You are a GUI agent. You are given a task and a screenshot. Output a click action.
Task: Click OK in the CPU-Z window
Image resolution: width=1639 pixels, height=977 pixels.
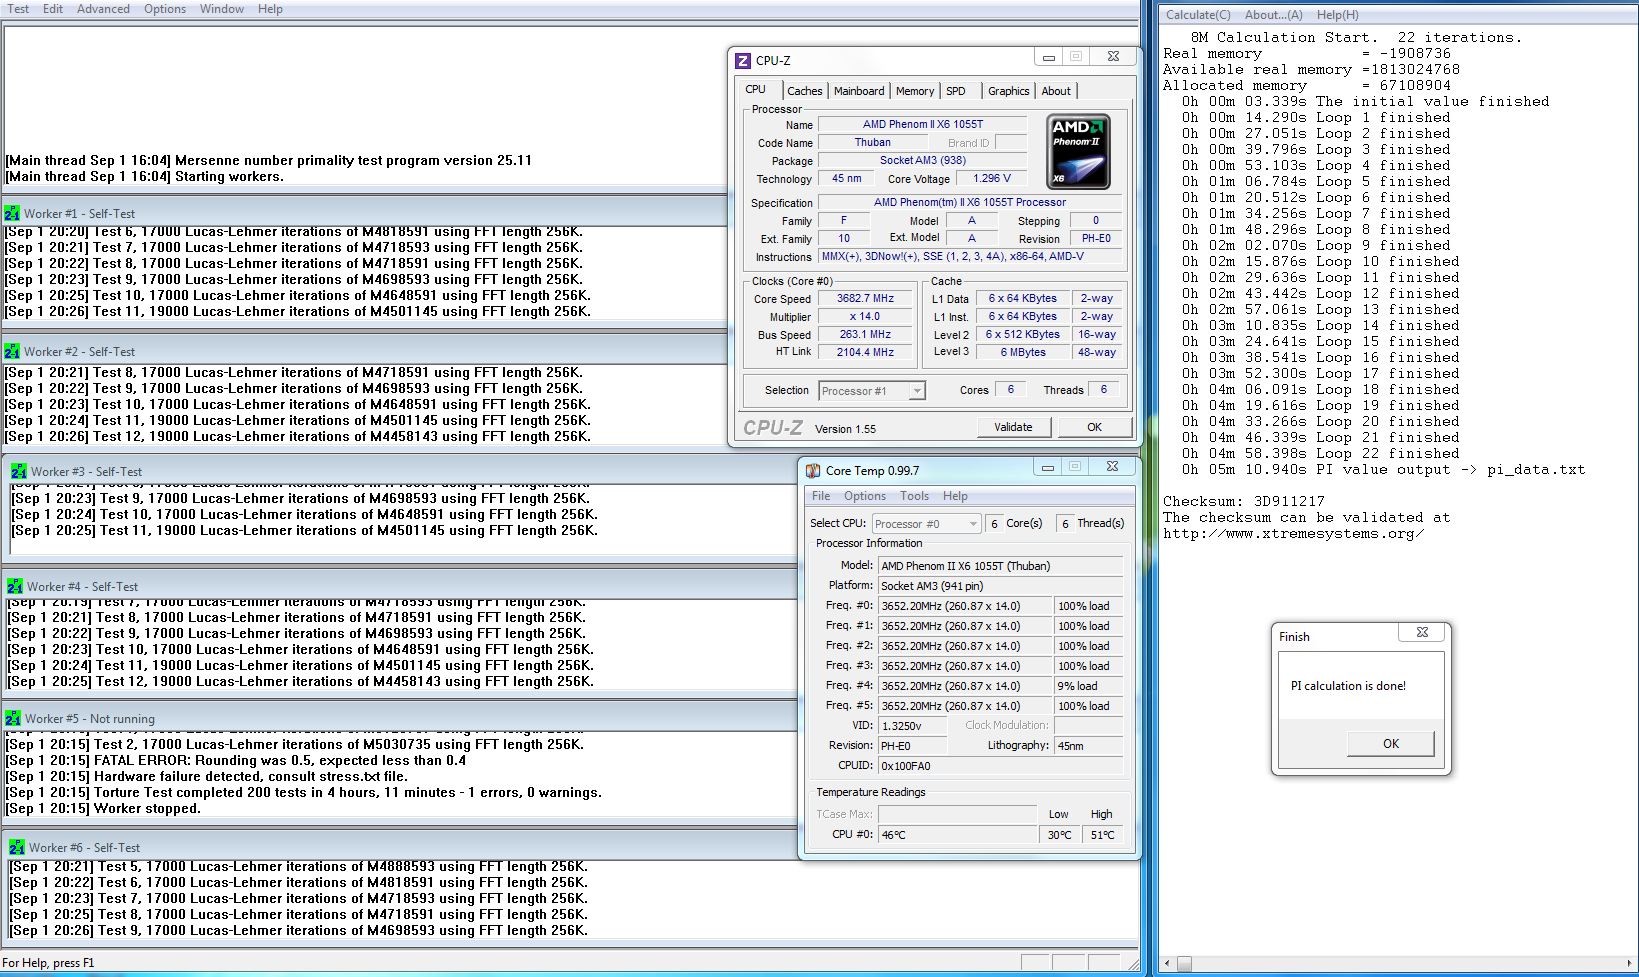(x=1094, y=427)
